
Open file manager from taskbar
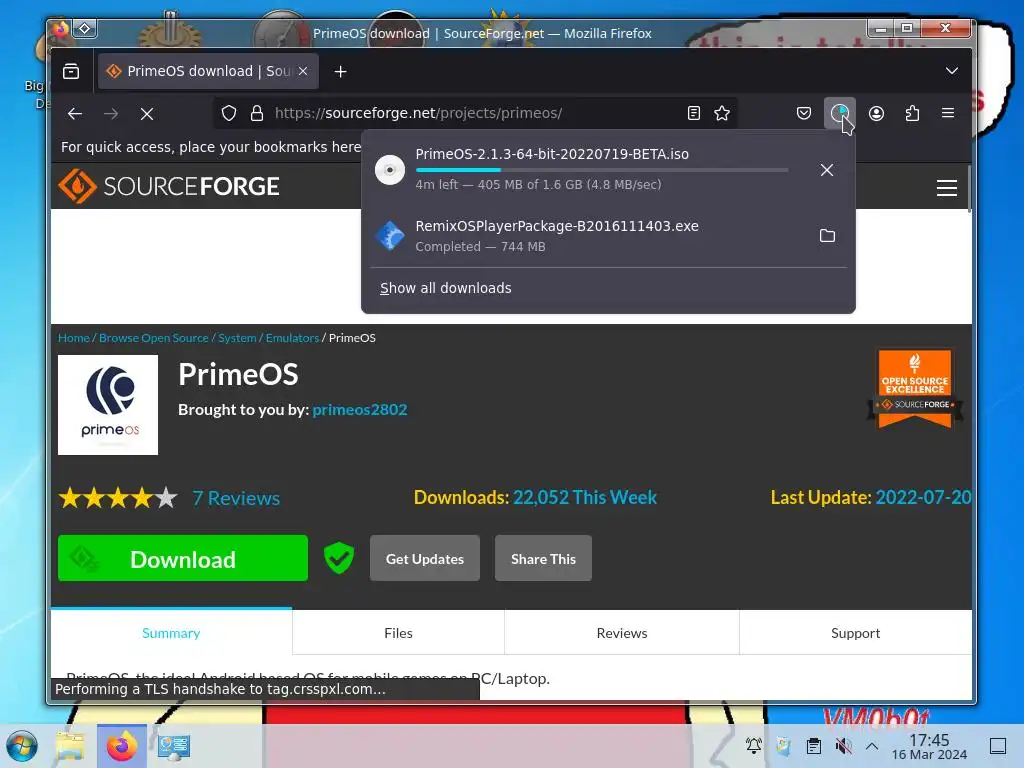point(70,746)
